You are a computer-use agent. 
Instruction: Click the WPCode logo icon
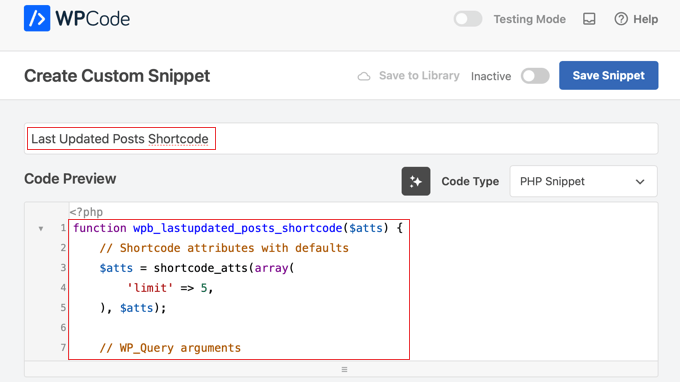click(37, 18)
